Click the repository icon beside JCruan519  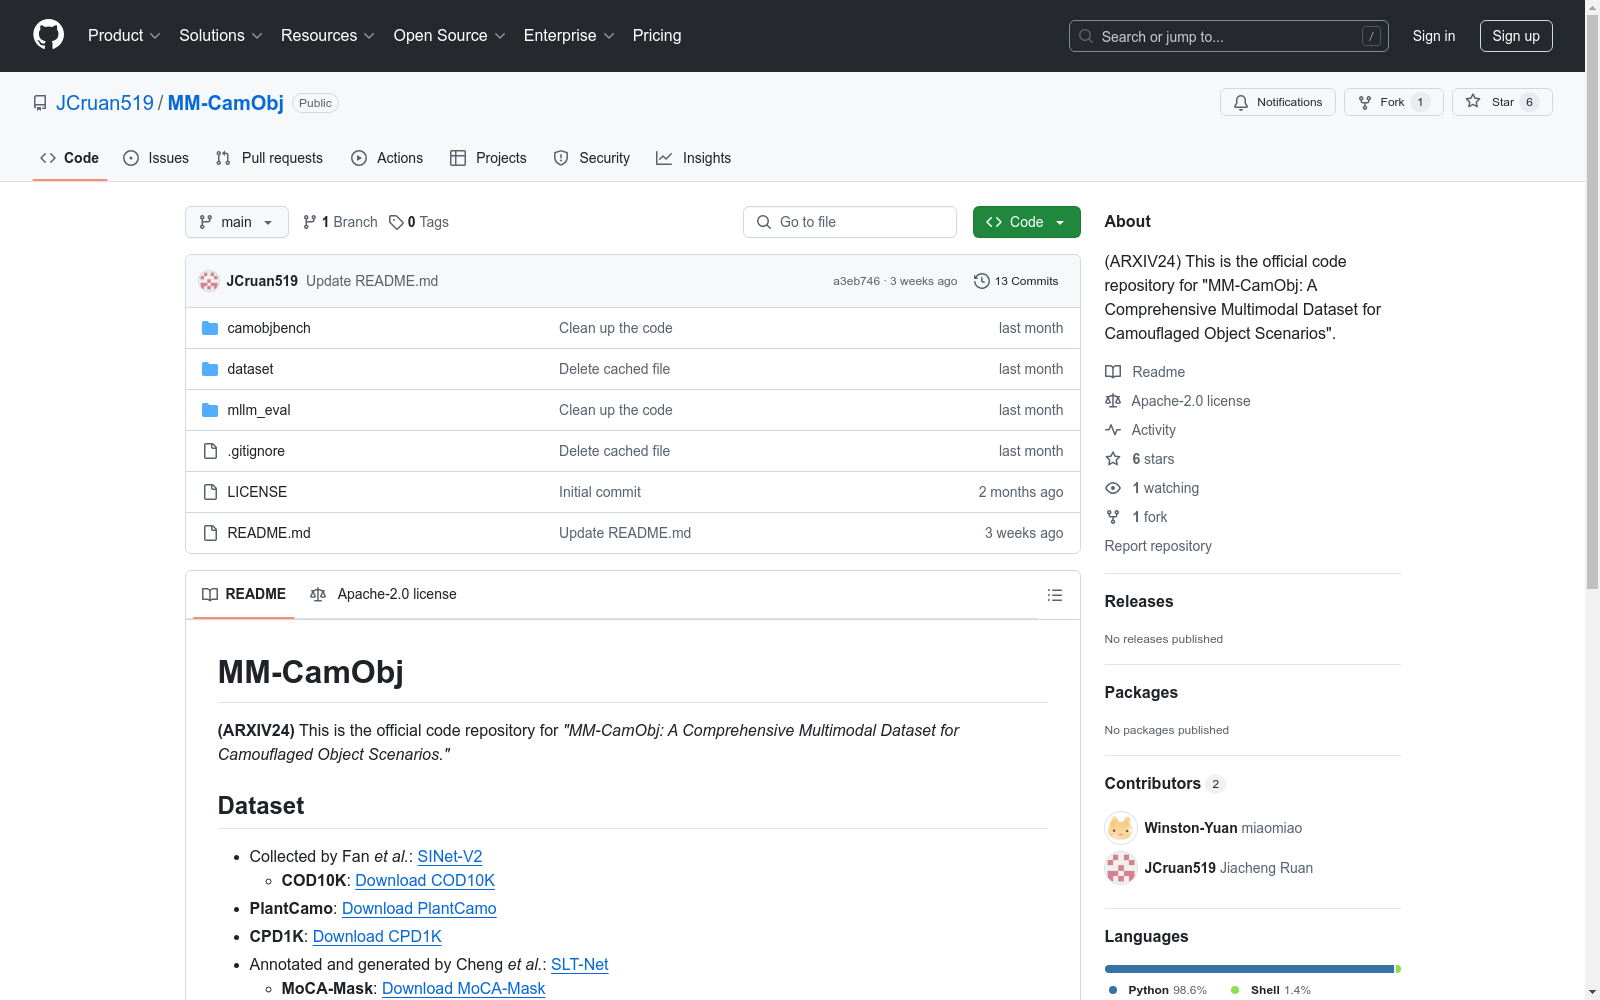coord(40,103)
